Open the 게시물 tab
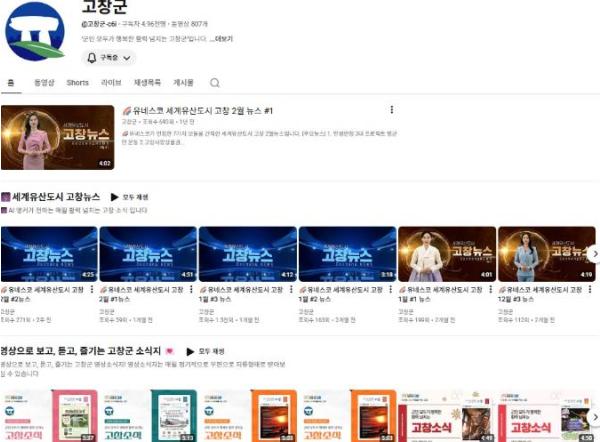 [x=184, y=83]
